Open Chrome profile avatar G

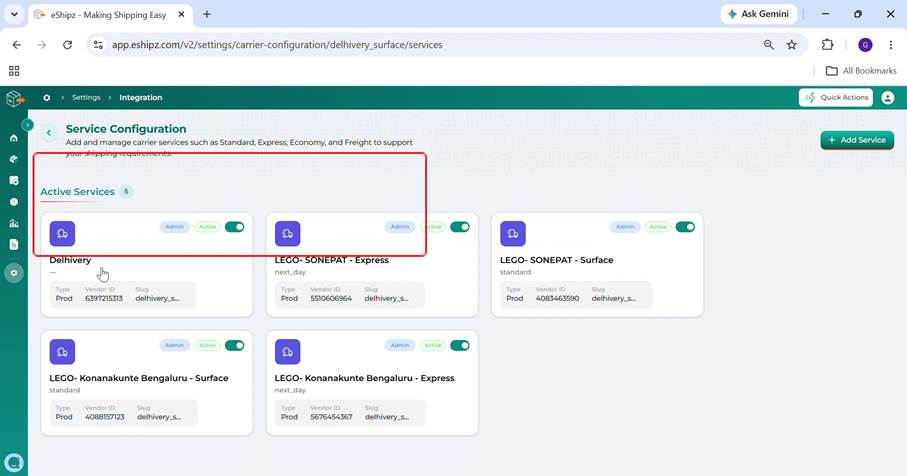point(865,45)
